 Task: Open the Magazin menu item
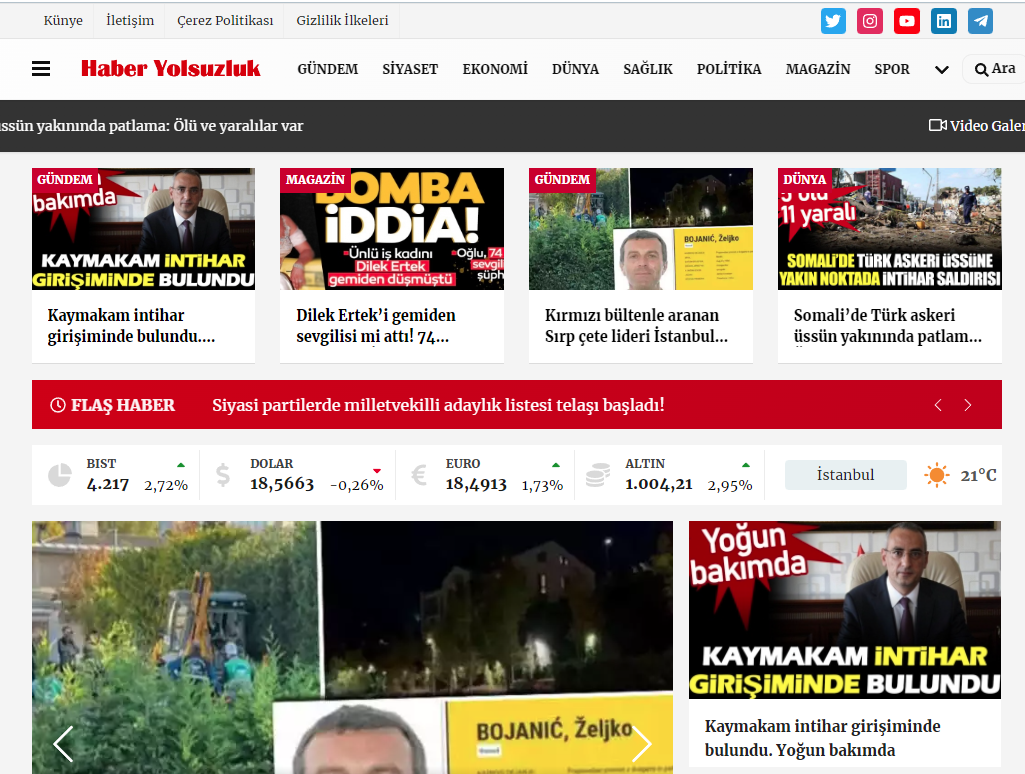(x=818, y=69)
